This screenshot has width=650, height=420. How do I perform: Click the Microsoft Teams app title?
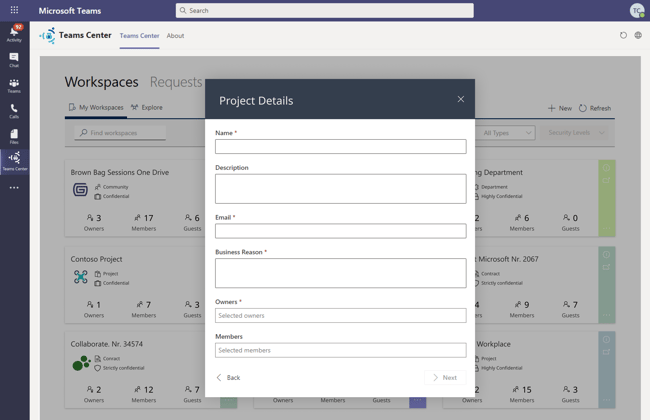(x=70, y=11)
